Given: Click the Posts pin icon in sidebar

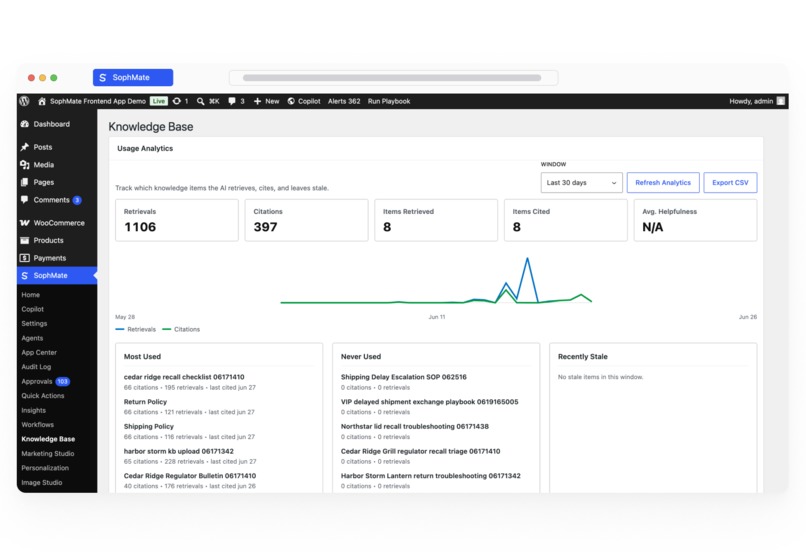Looking at the screenshot, I should click(25, 147).
